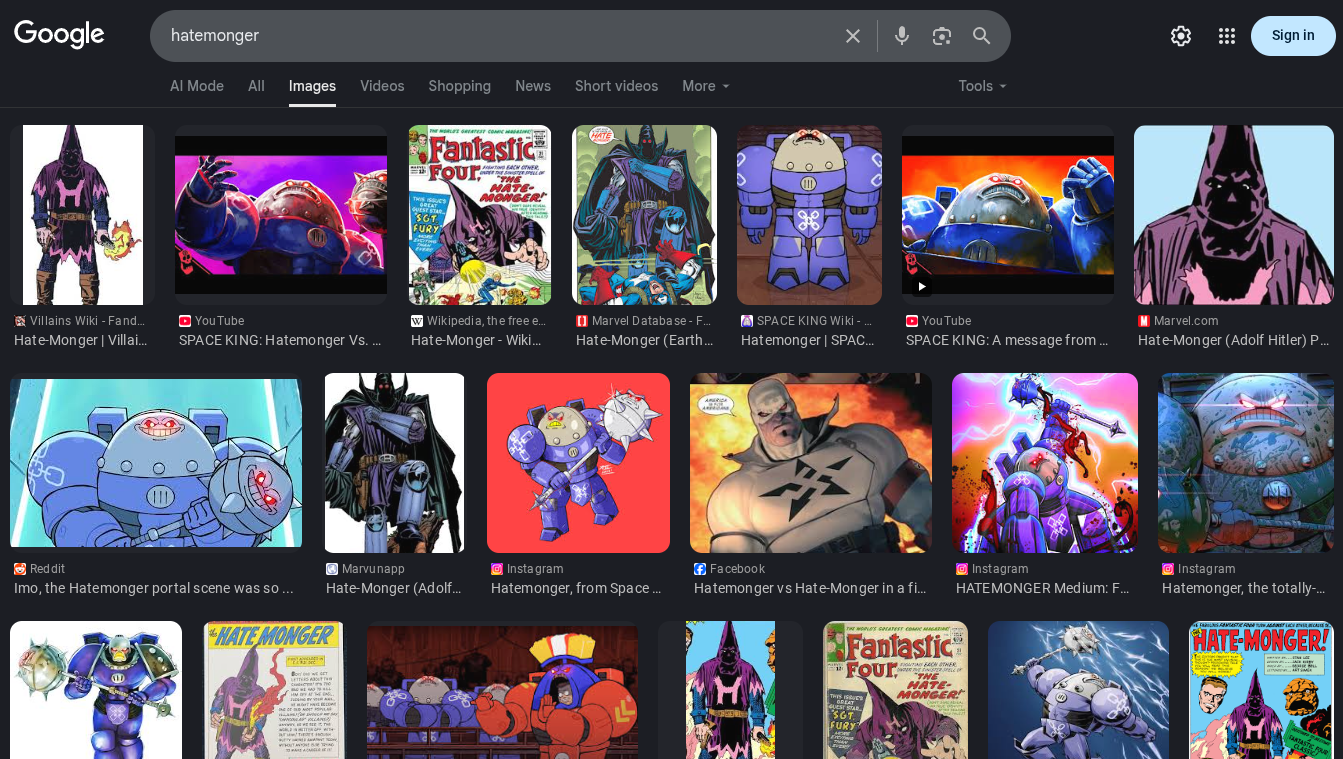This screenshot has height=759, width=1343.
Task: Switch to the AI Mode tab
Action: click(197, 86)
